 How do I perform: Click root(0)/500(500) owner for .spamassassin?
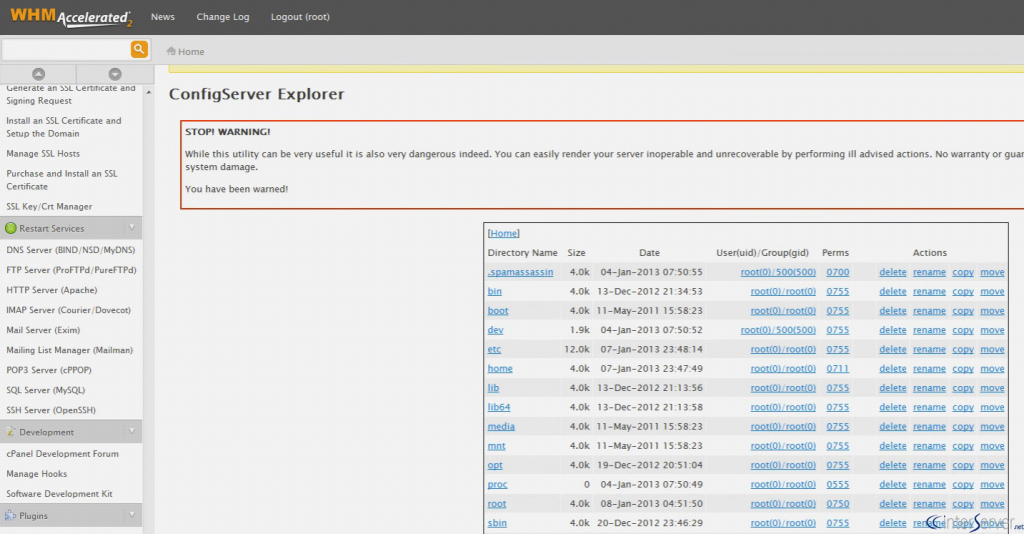pos(778,272)
